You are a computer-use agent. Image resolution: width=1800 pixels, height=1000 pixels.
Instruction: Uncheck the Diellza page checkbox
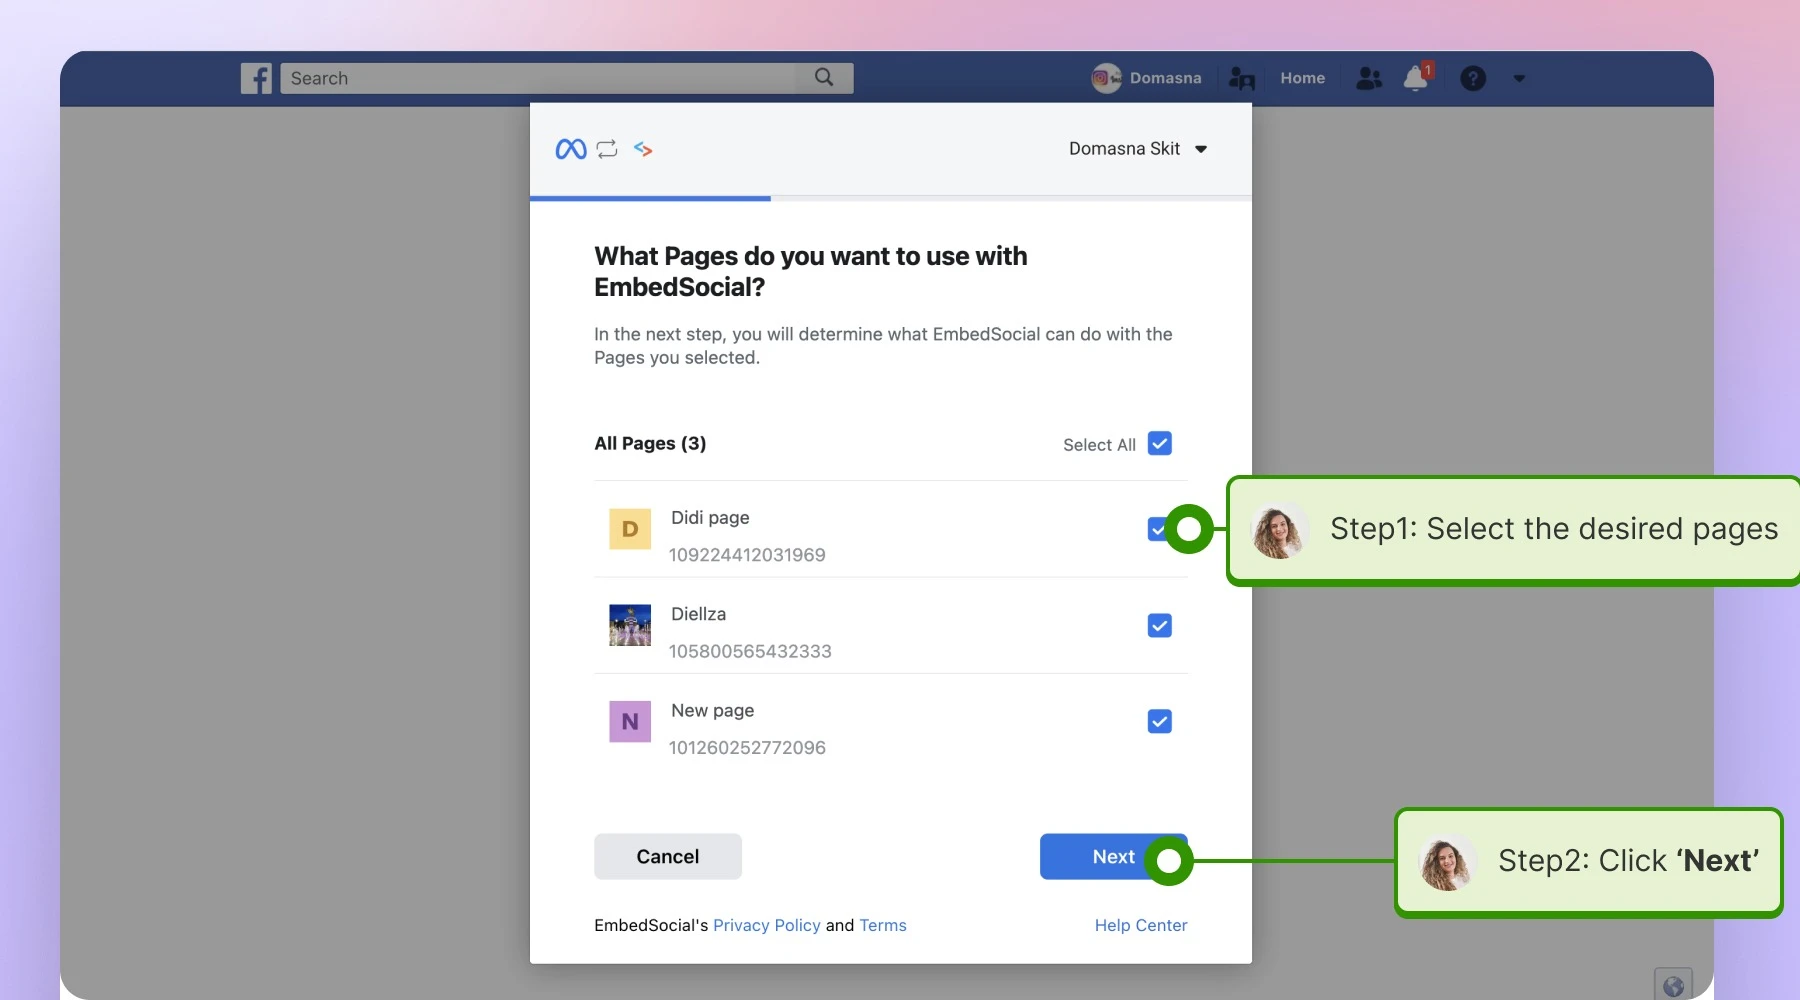[1160, 625]
